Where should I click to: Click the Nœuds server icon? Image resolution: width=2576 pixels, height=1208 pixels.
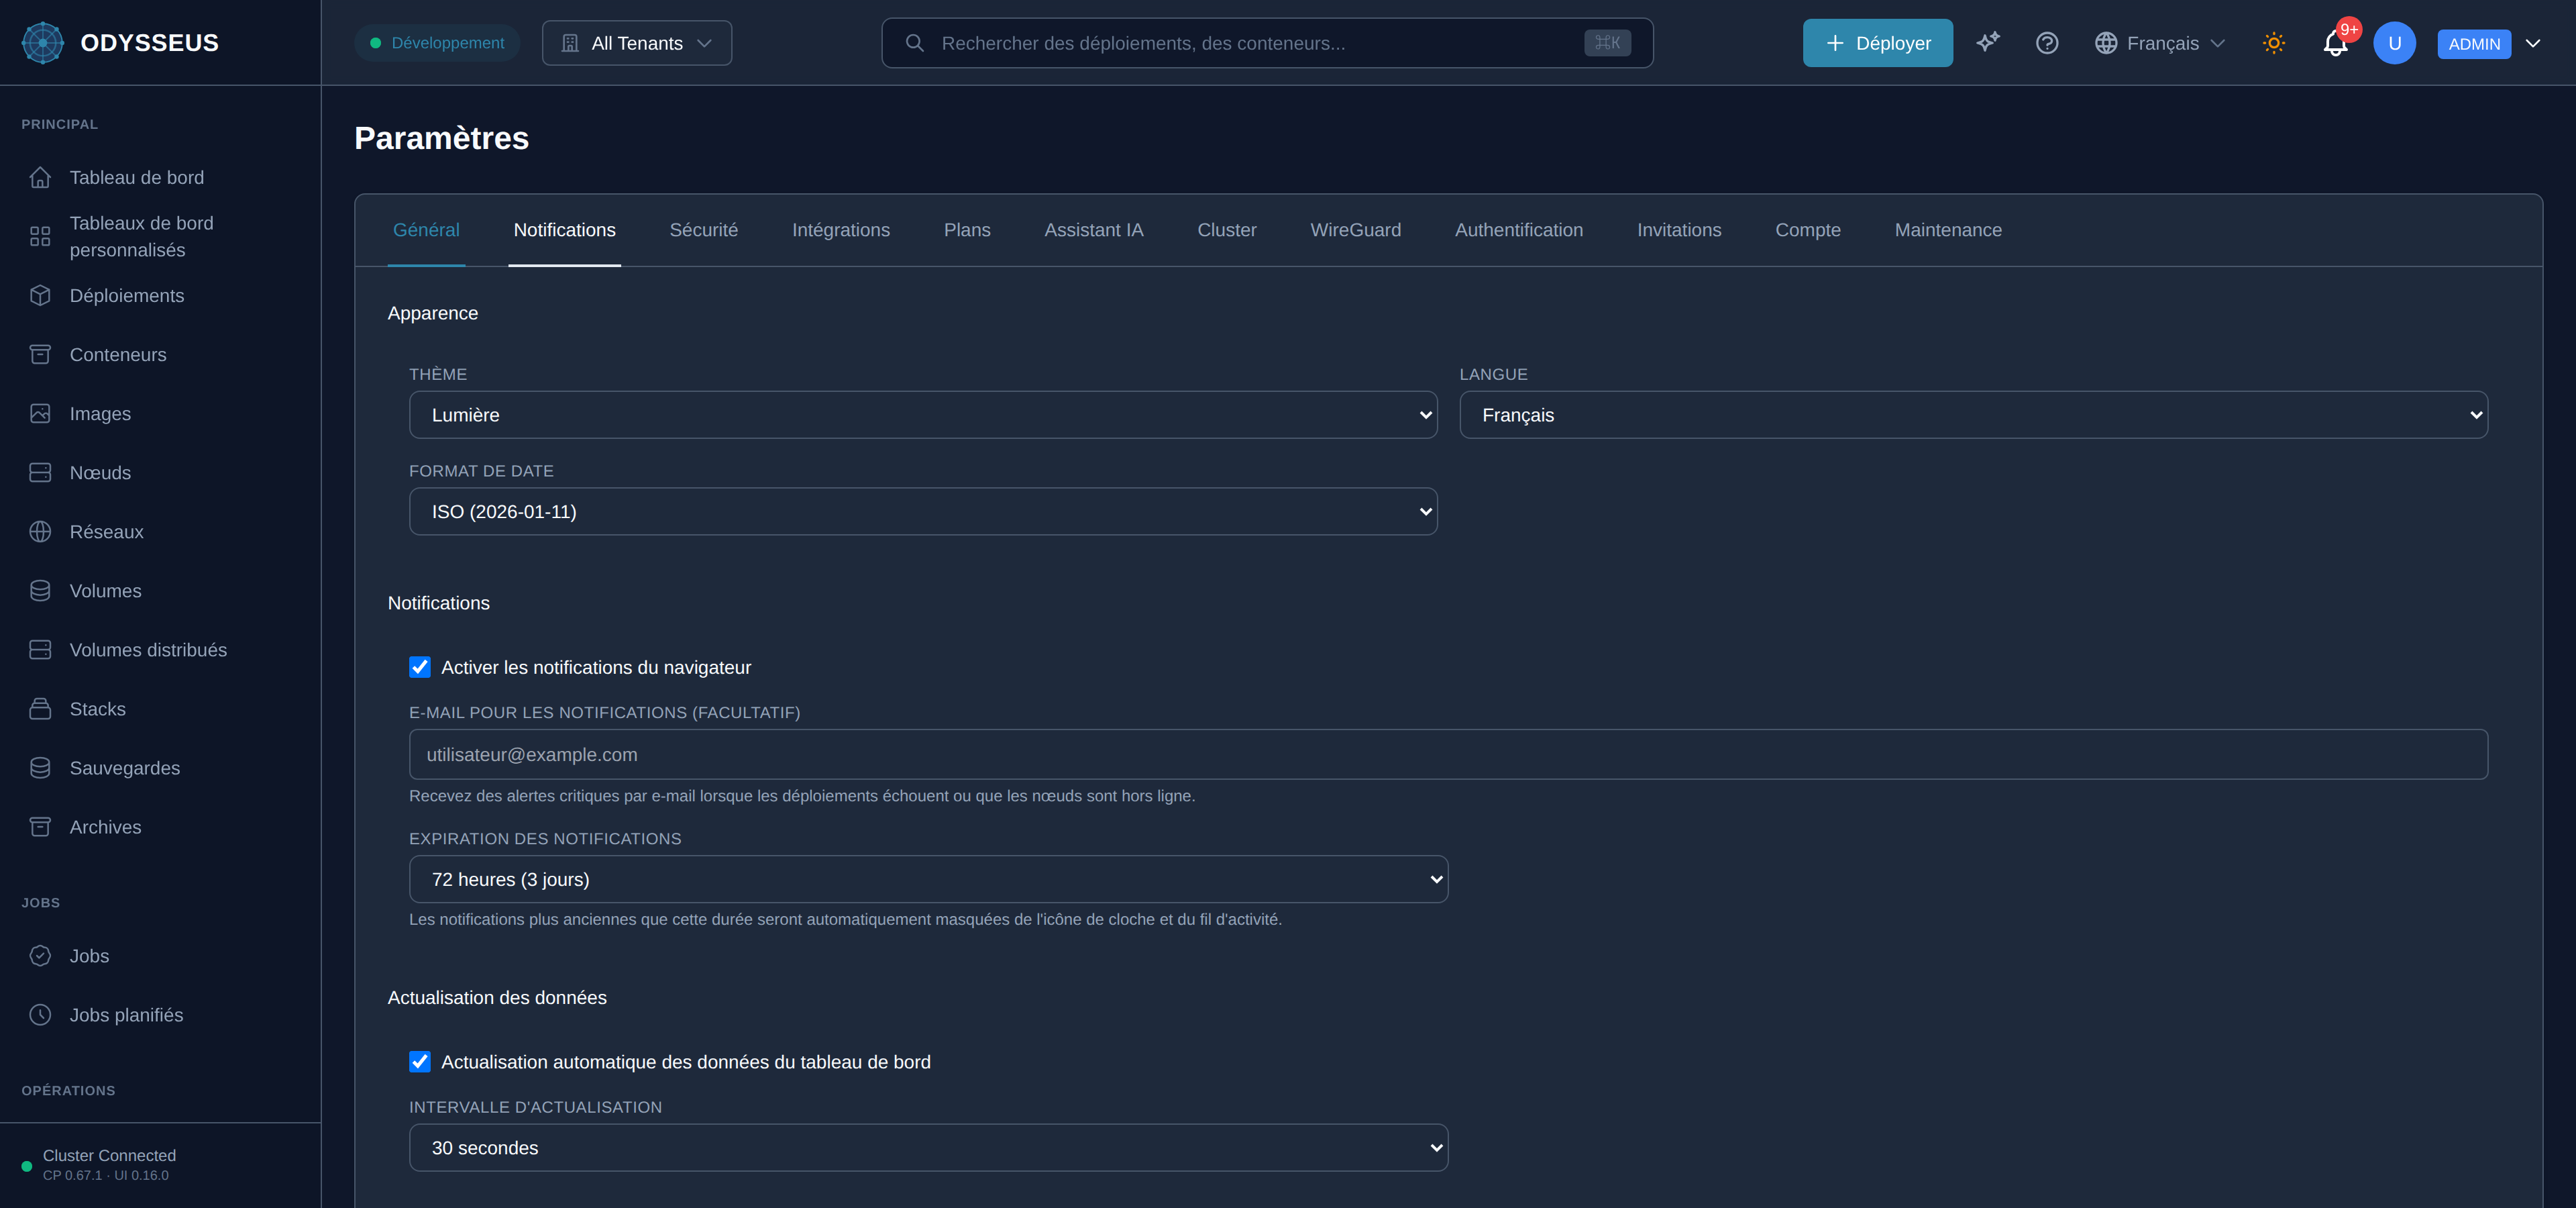(x=40, y=472)
